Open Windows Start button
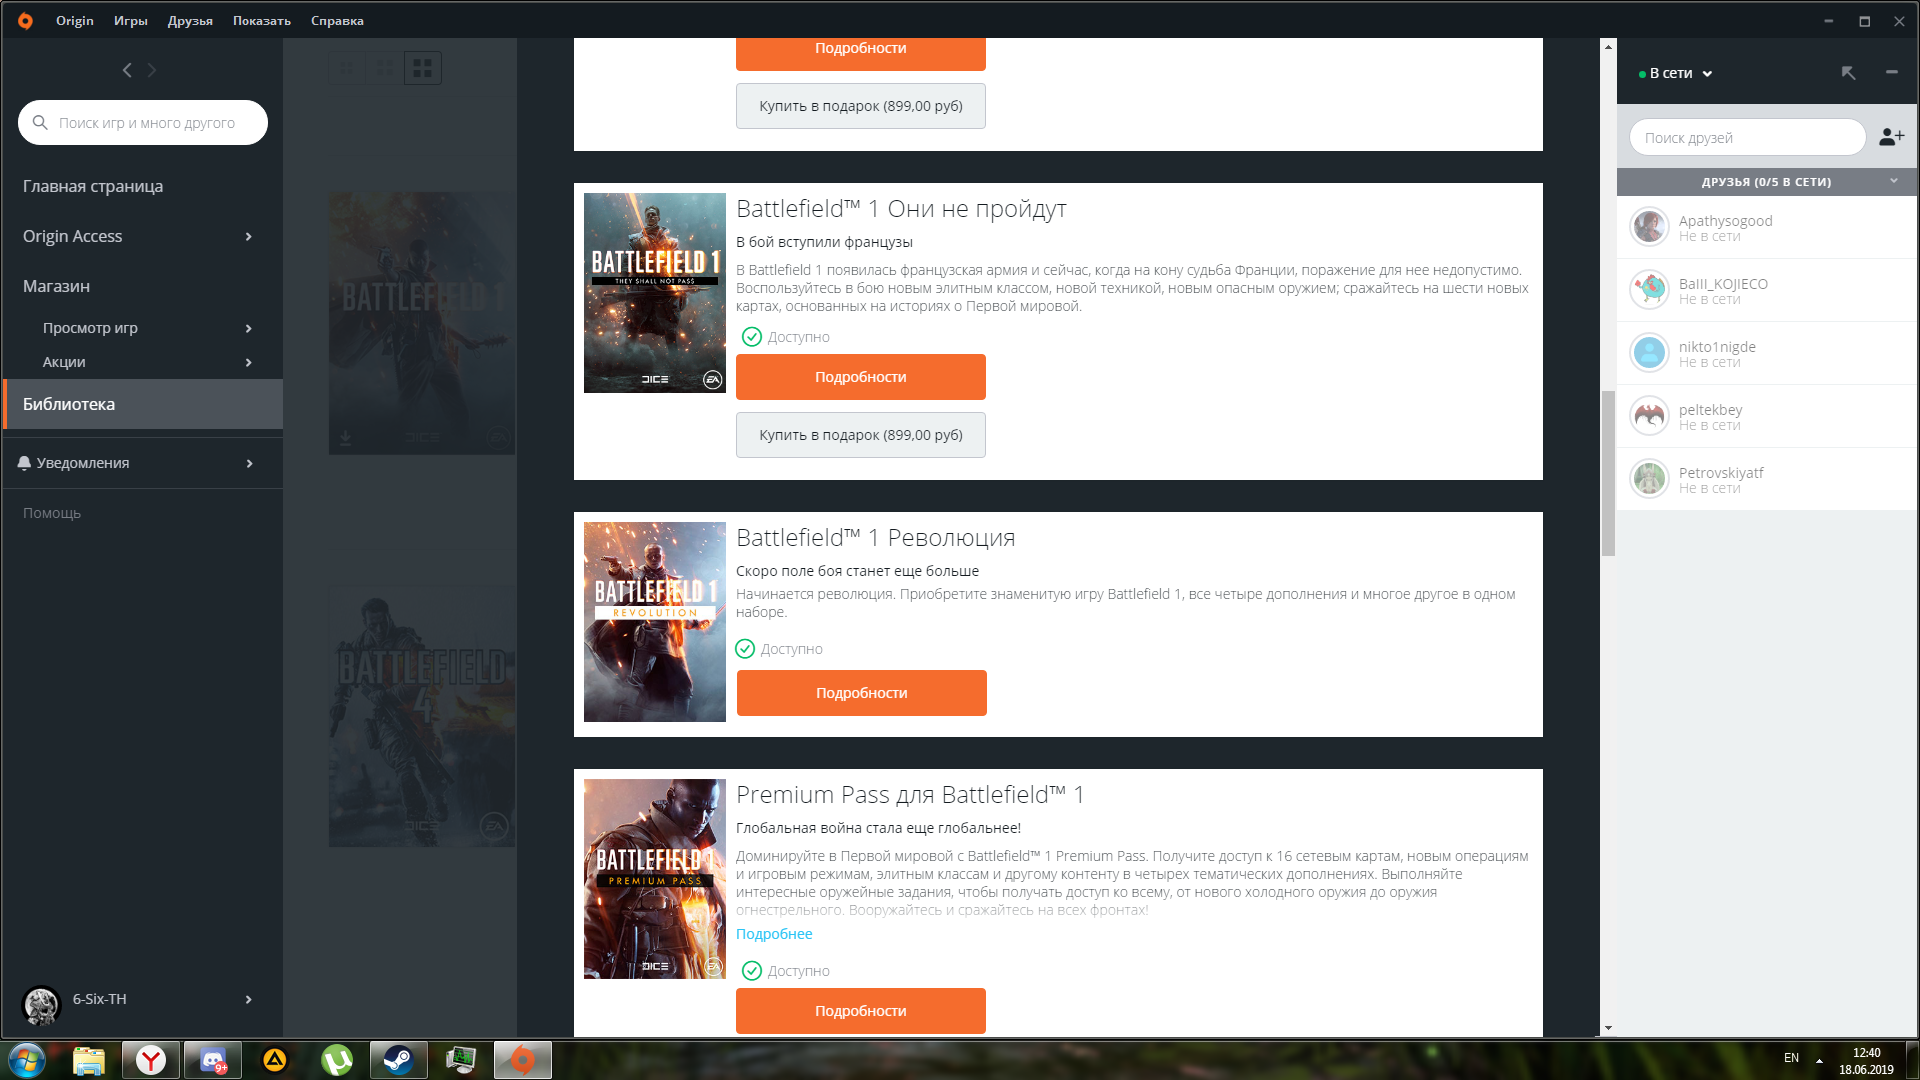The width and height of the screenshot is (1920, 1080). [x=27, y=1060]
